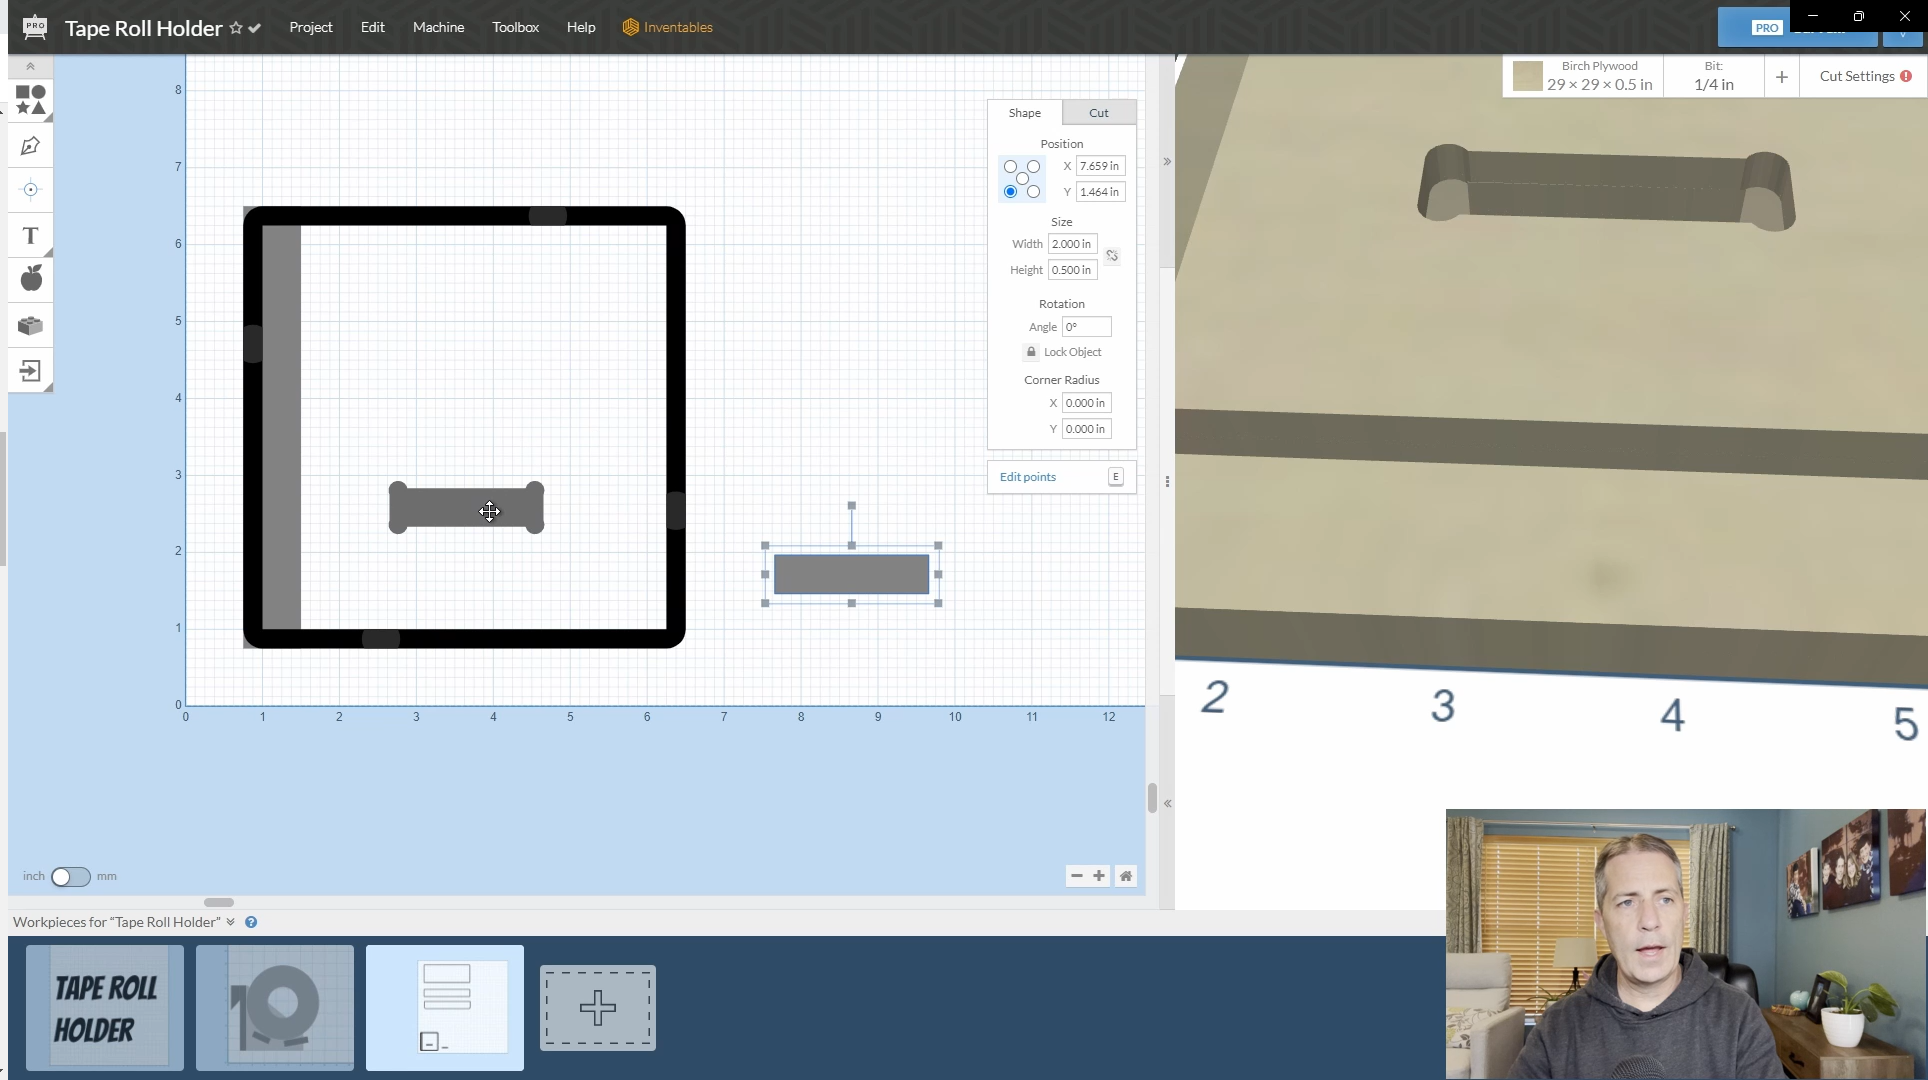Open the Icons library apple icon
Image resolution: width=1928 pixels, height=1080 pixels.
[x=30, y=279]
